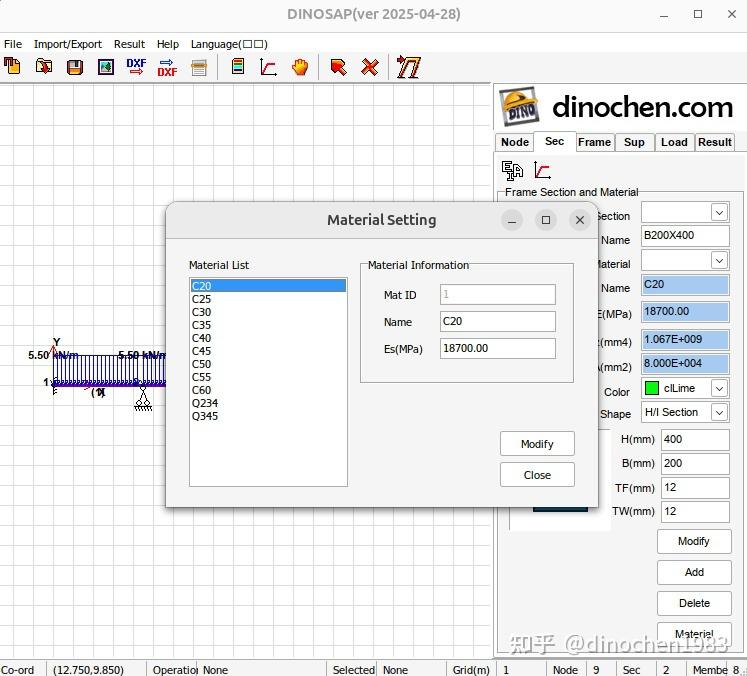The image size is (747, 676).
Task: Select Q345 in the Material List
Action: [x=205, y=416]
